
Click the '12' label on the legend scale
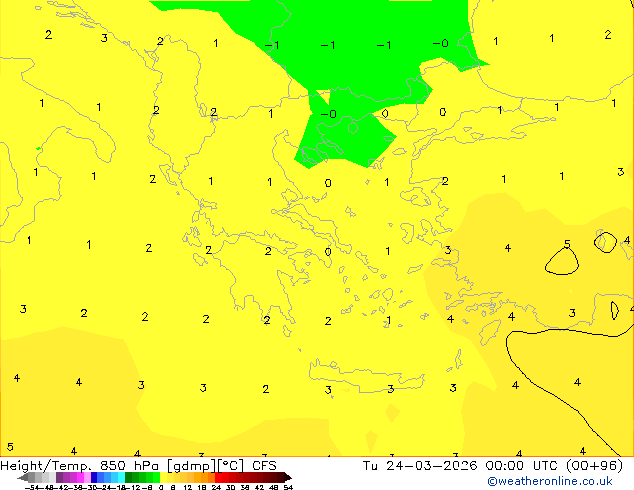click(x=188, y=487)
